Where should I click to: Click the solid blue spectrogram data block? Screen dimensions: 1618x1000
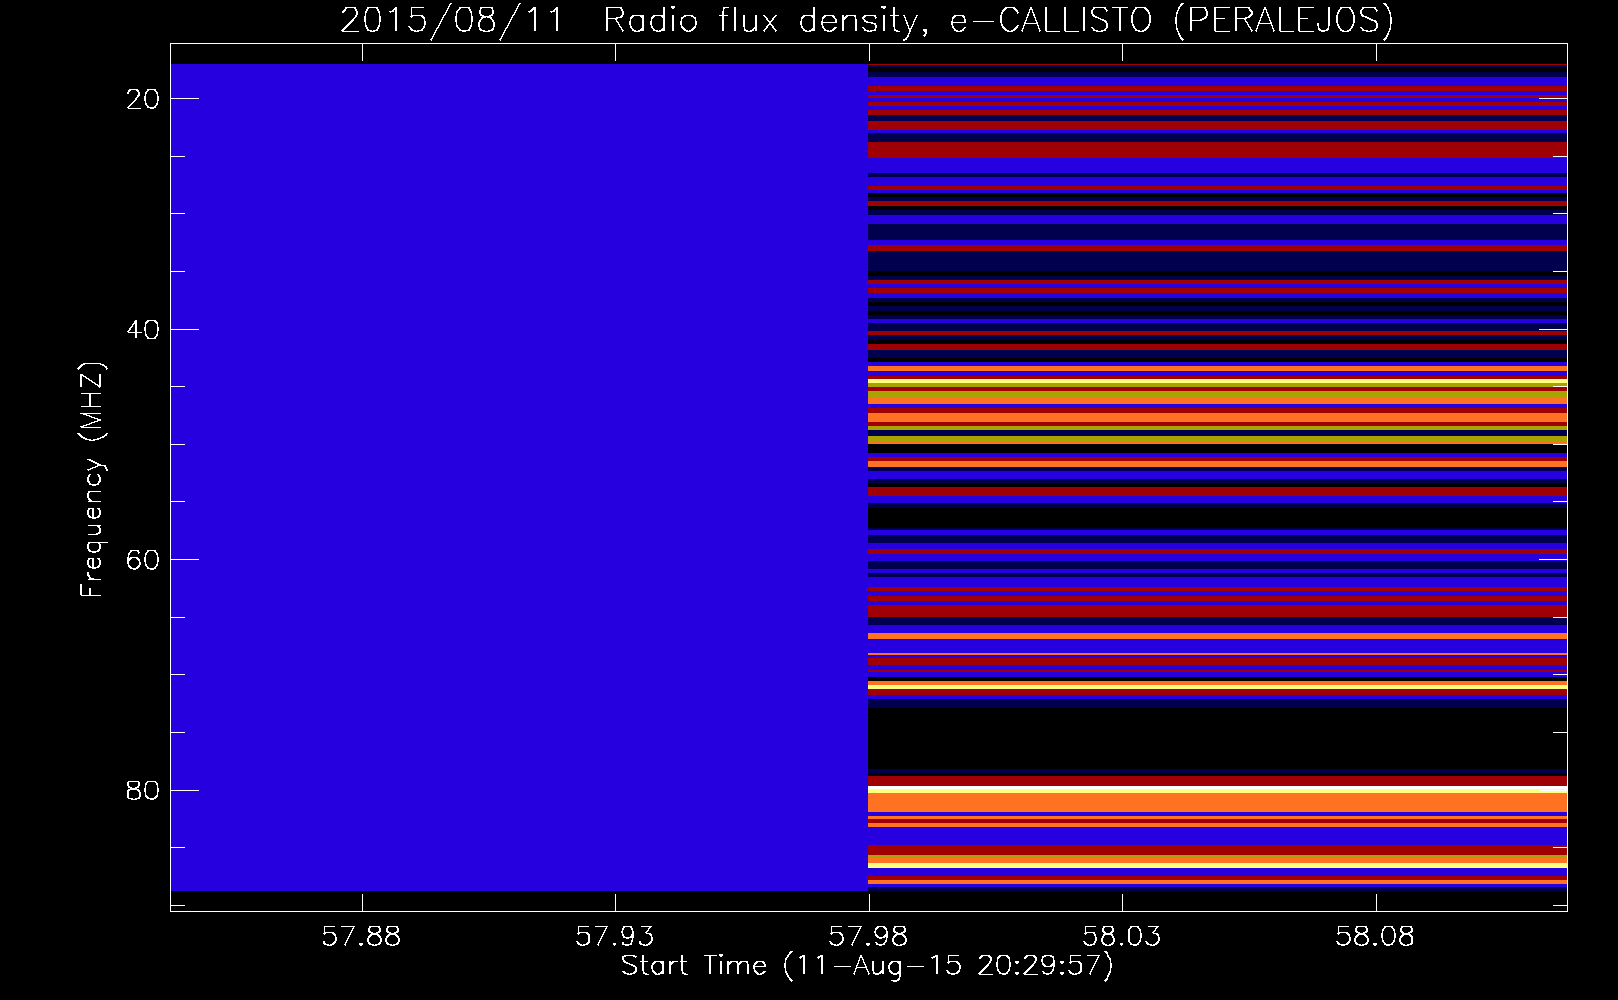coord(519,477)
